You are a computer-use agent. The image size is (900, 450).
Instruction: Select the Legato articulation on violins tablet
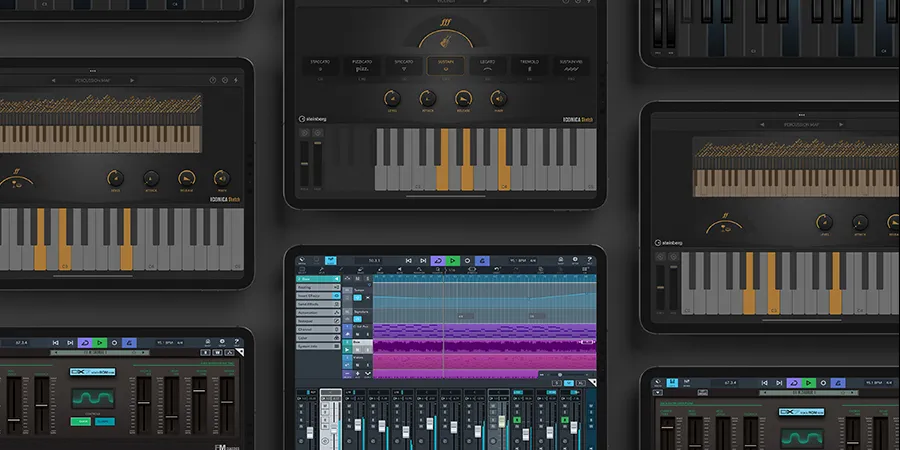pos(487,66)
